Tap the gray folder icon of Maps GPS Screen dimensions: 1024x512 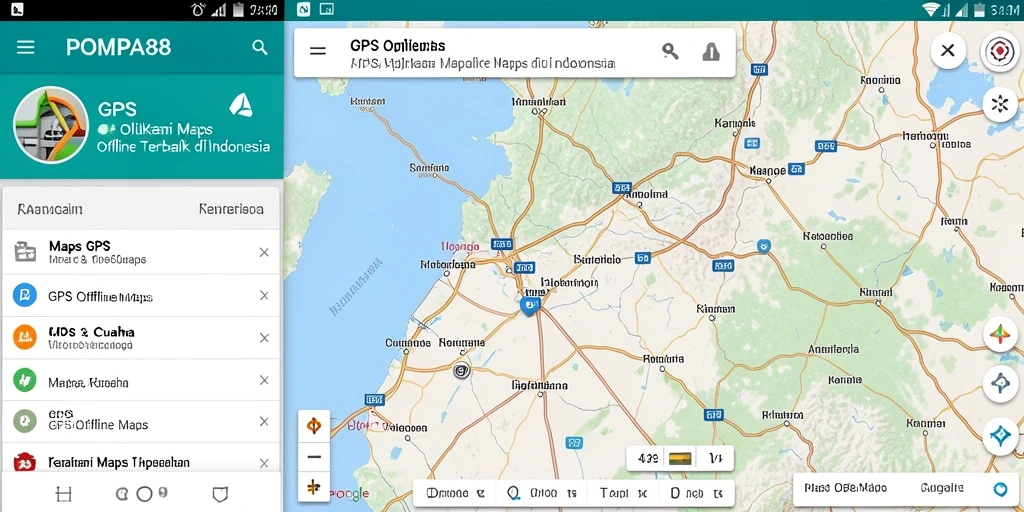(x=25, y=251)
